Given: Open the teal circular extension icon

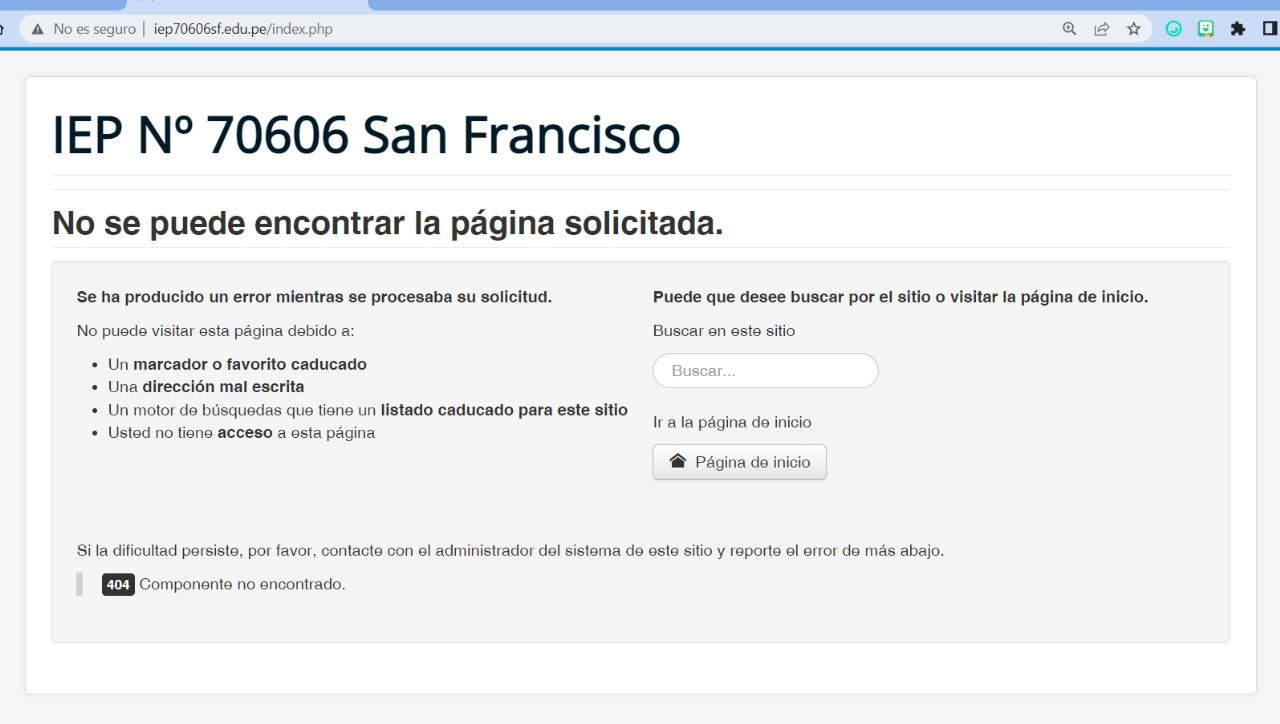Looking at the screenshot, I should [1174, 29].
